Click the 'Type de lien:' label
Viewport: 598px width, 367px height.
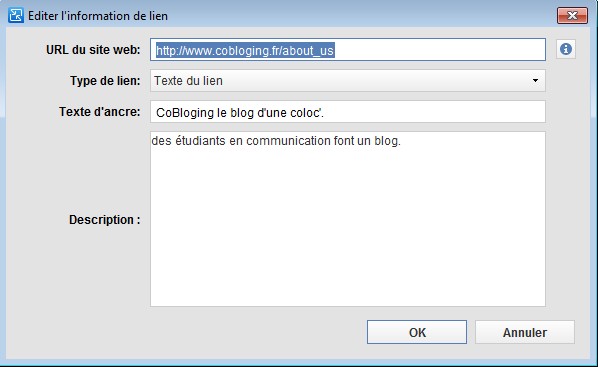105,81
